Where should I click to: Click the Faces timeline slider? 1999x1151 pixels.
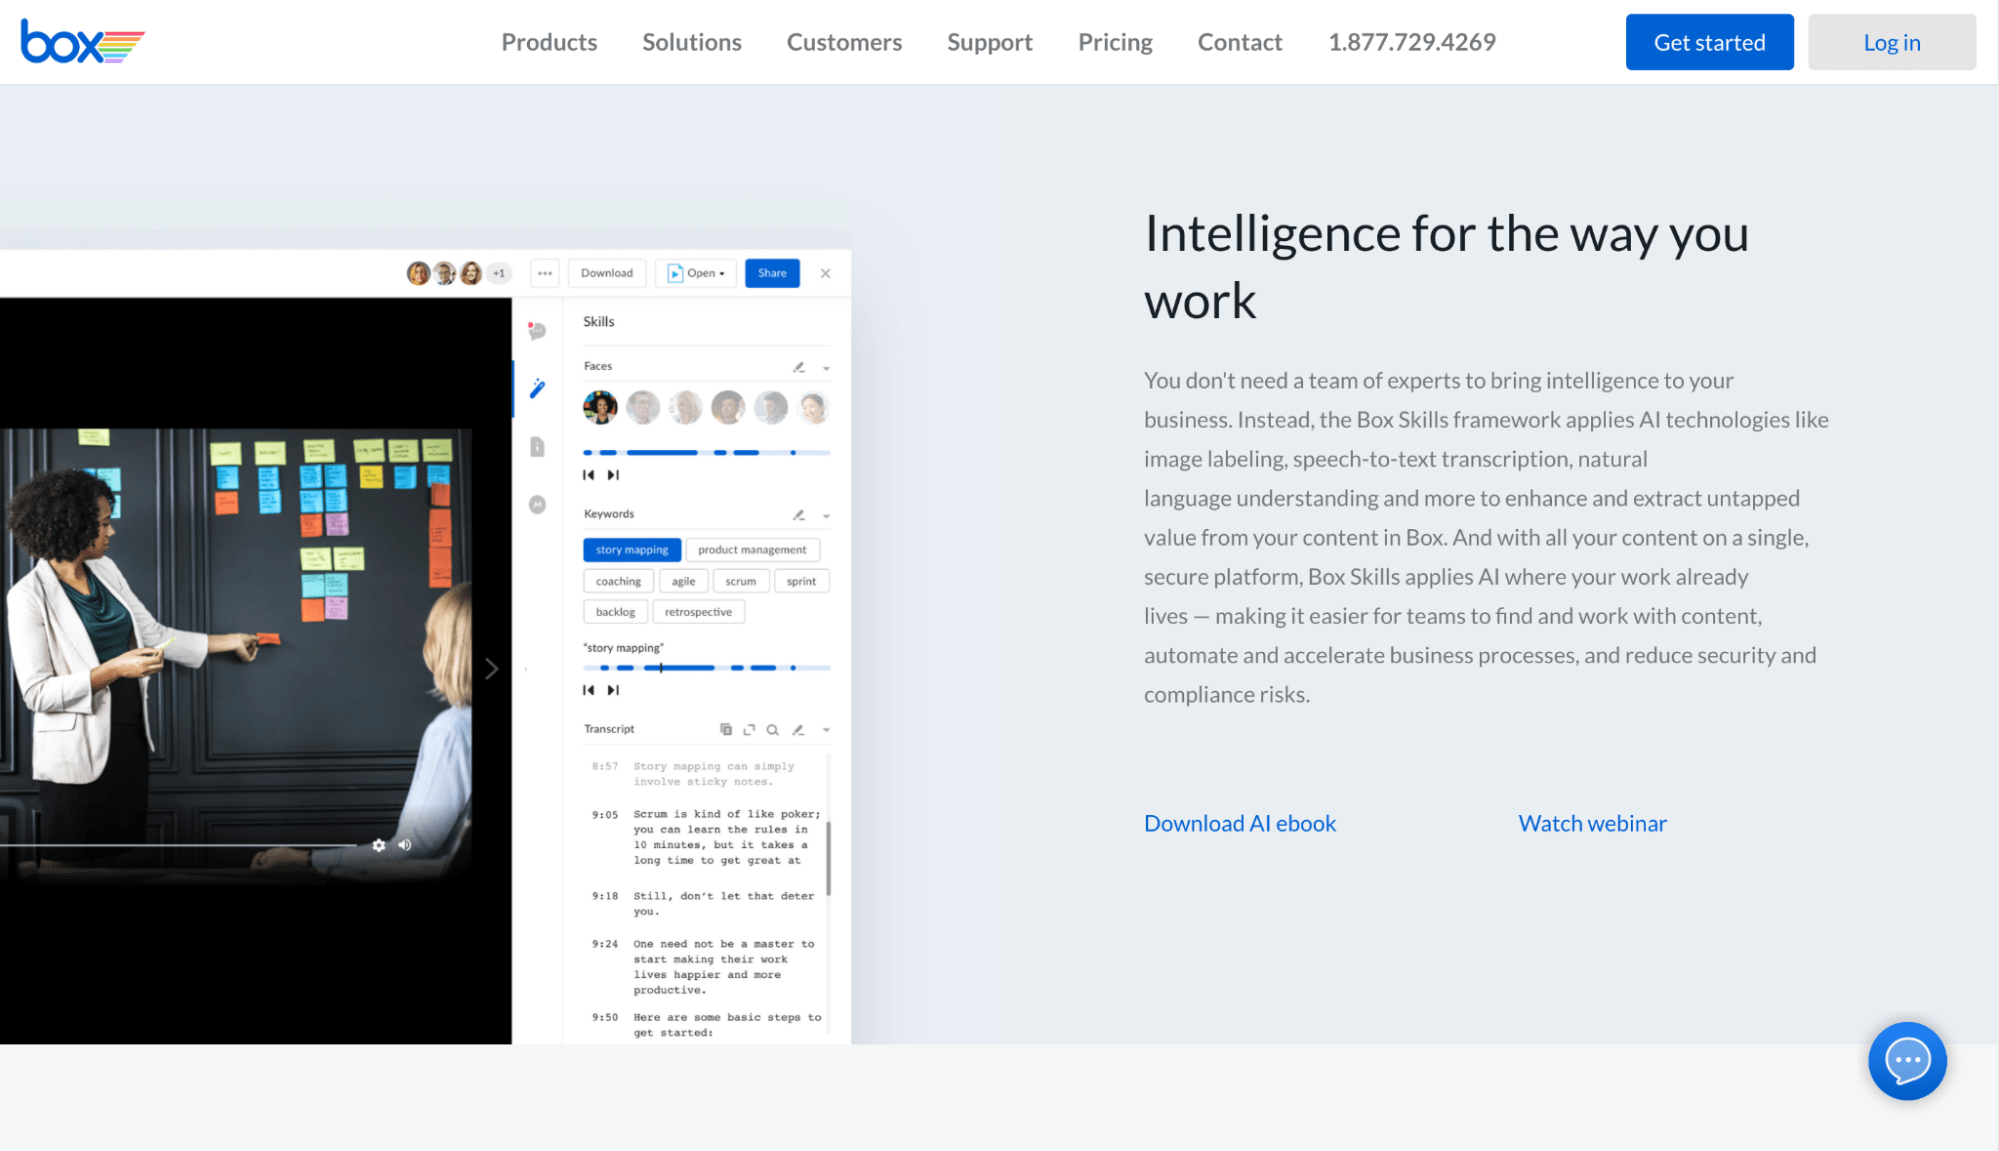click(706, 453)
